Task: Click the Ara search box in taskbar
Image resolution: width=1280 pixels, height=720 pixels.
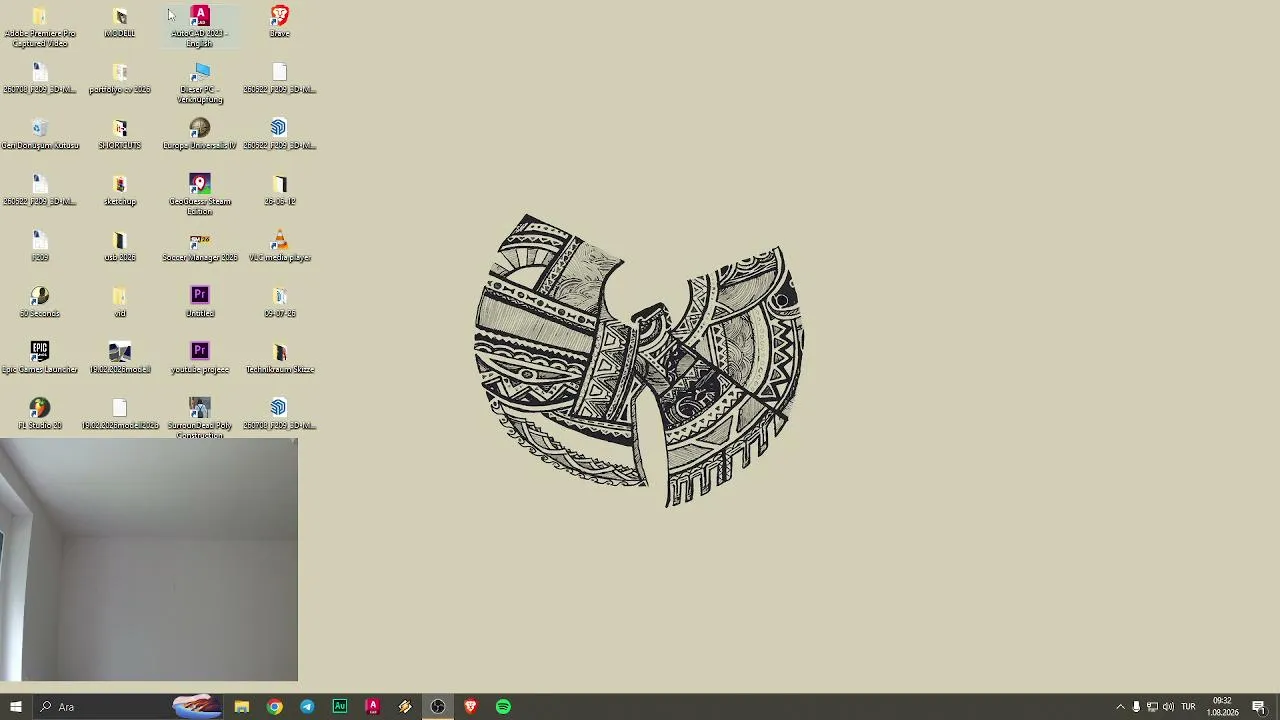Action: point(130,707)
